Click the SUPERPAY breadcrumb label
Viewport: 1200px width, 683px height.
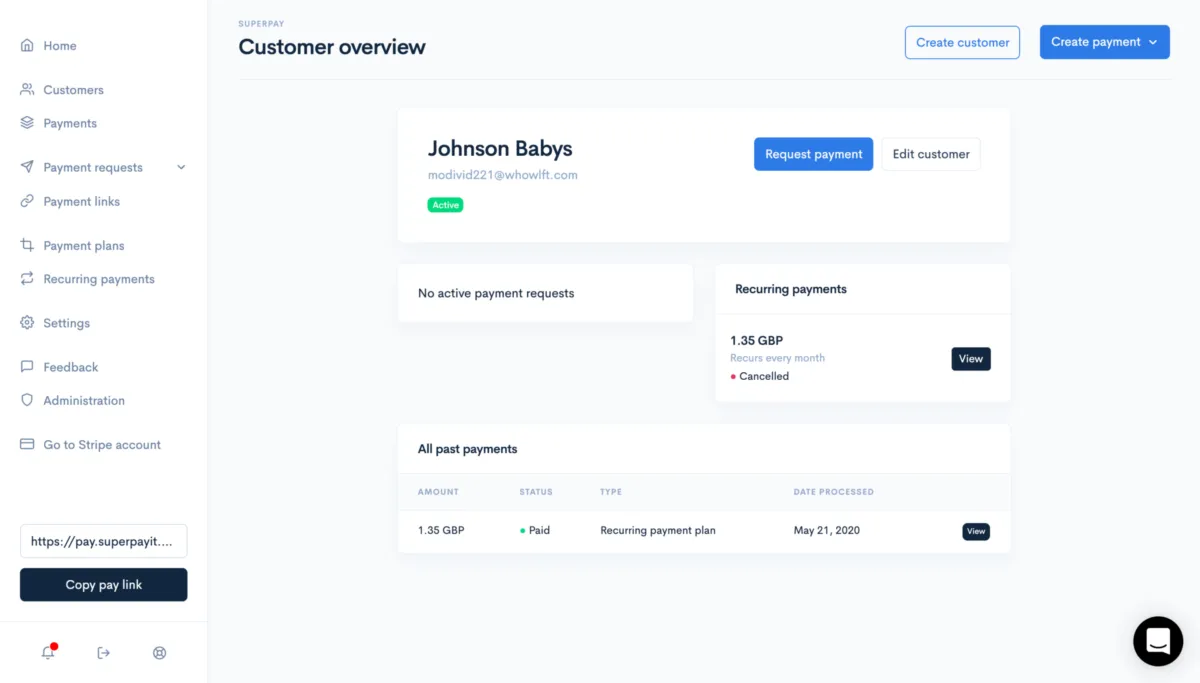click(x=261, y=23)
